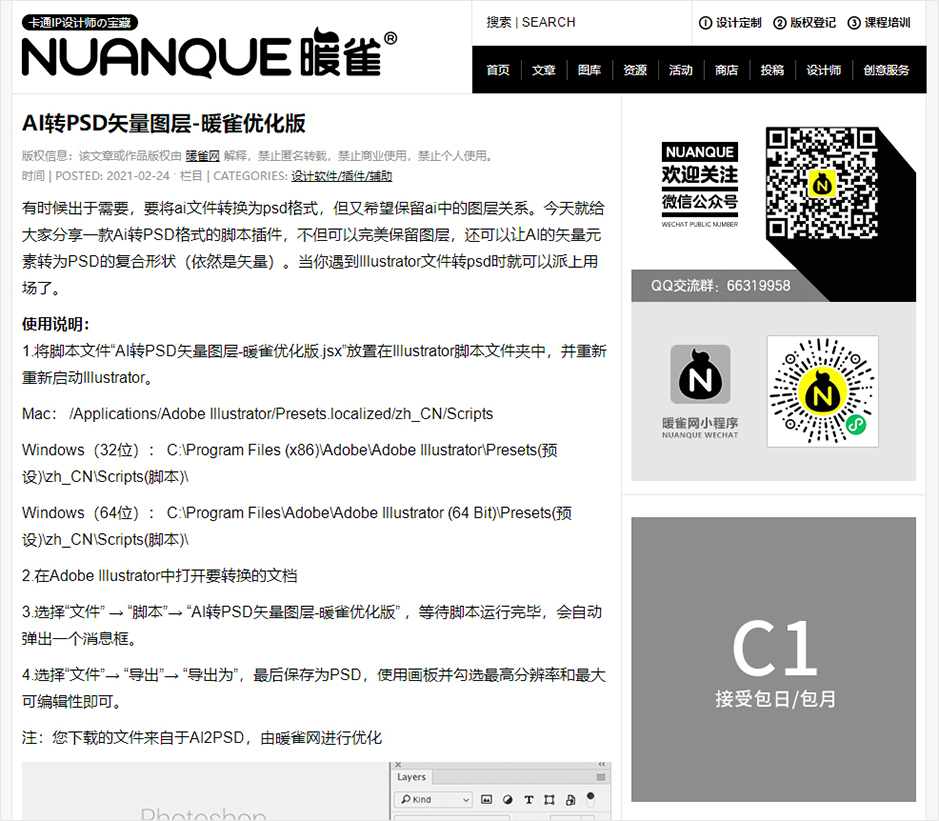Click the 使用说明: heading
The height and width of the screenshot is (821, 939).
pyautogui.click(x=56, y=324)
